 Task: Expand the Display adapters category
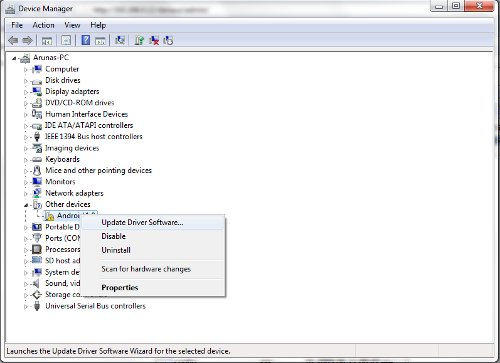(26, 92)
